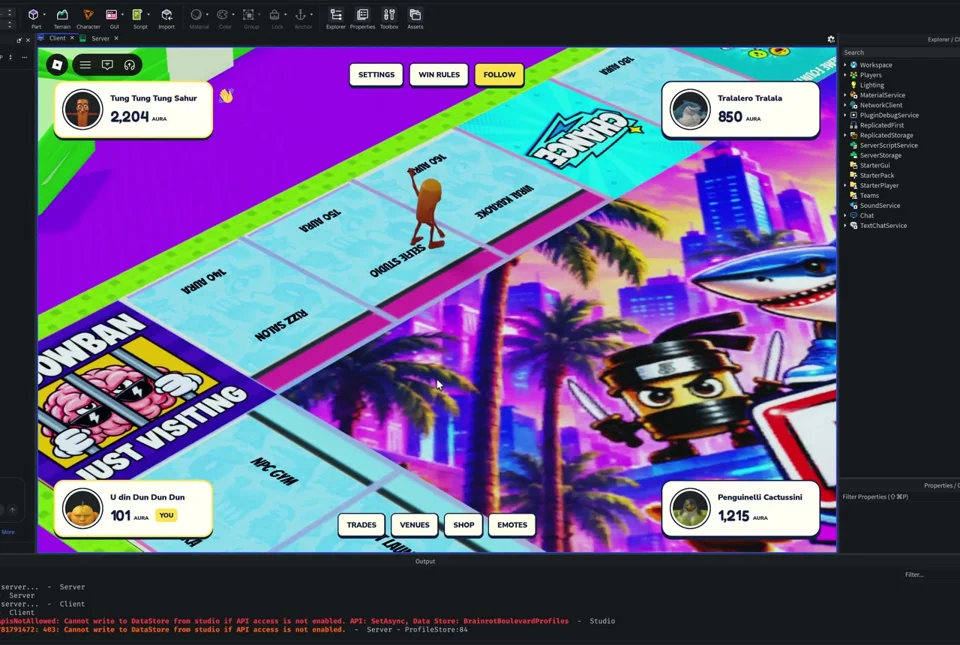Expand the MaterialService node
Image resolution: width=960 pixels, height=645 pixels.
click(x=846, y=95)
